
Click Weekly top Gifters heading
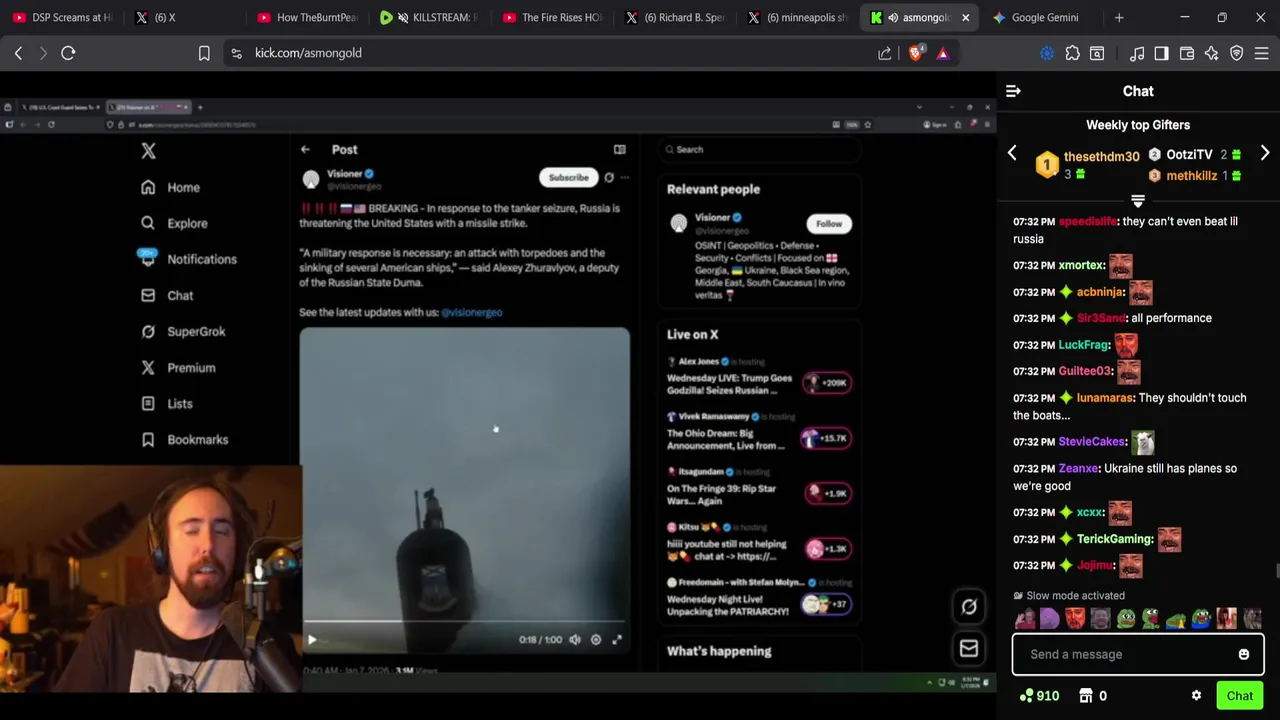tap(1138, 125)
